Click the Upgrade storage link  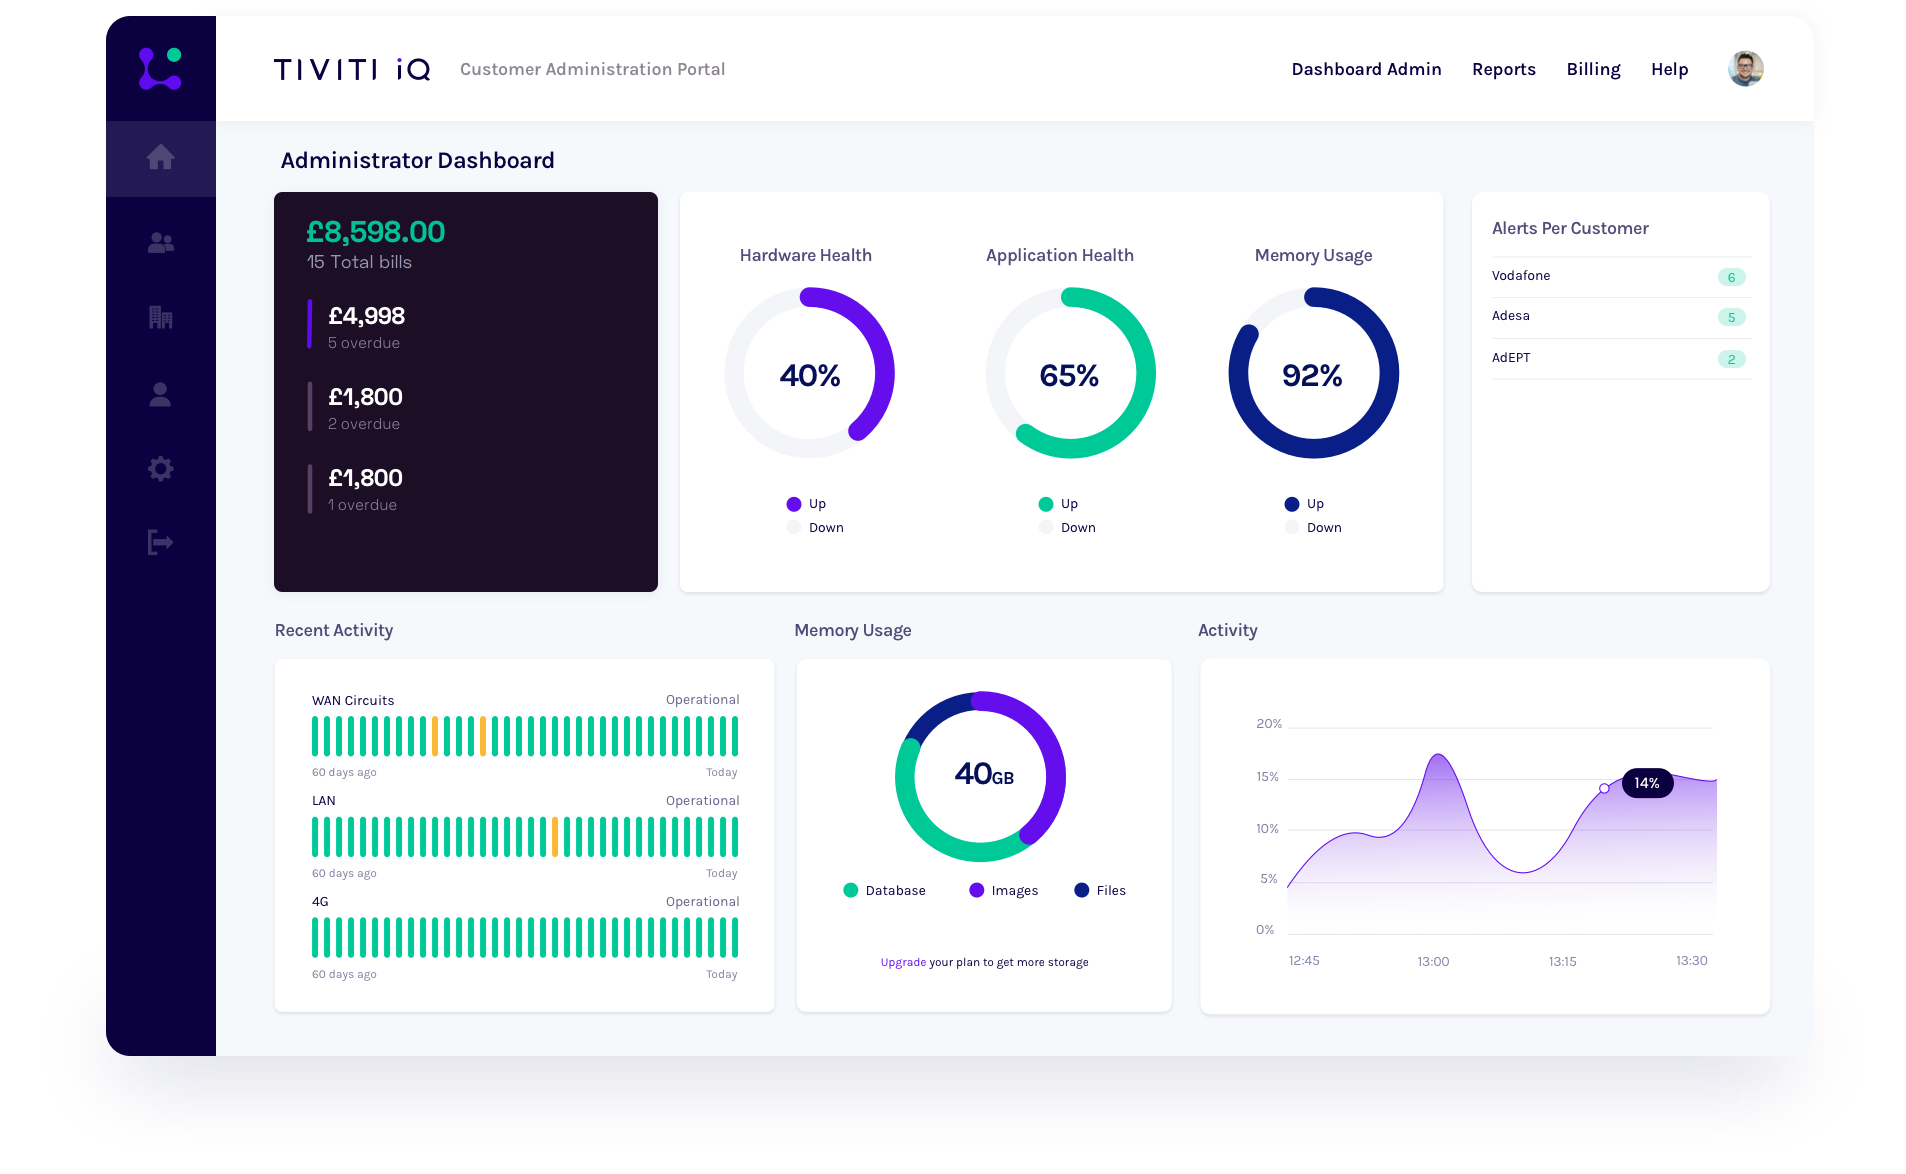point(903,962)
